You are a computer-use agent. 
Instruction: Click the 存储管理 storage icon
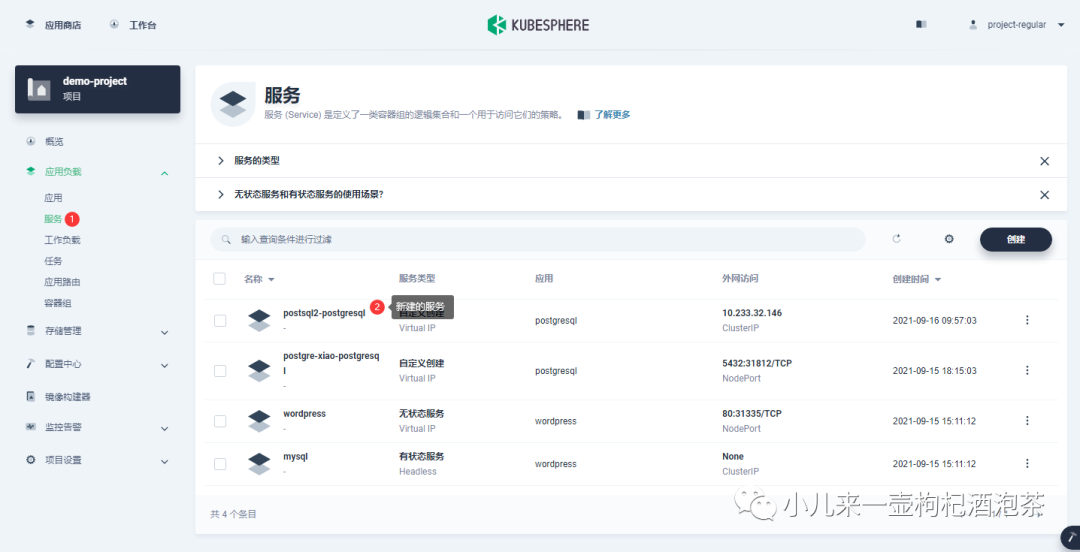(30, 331)
